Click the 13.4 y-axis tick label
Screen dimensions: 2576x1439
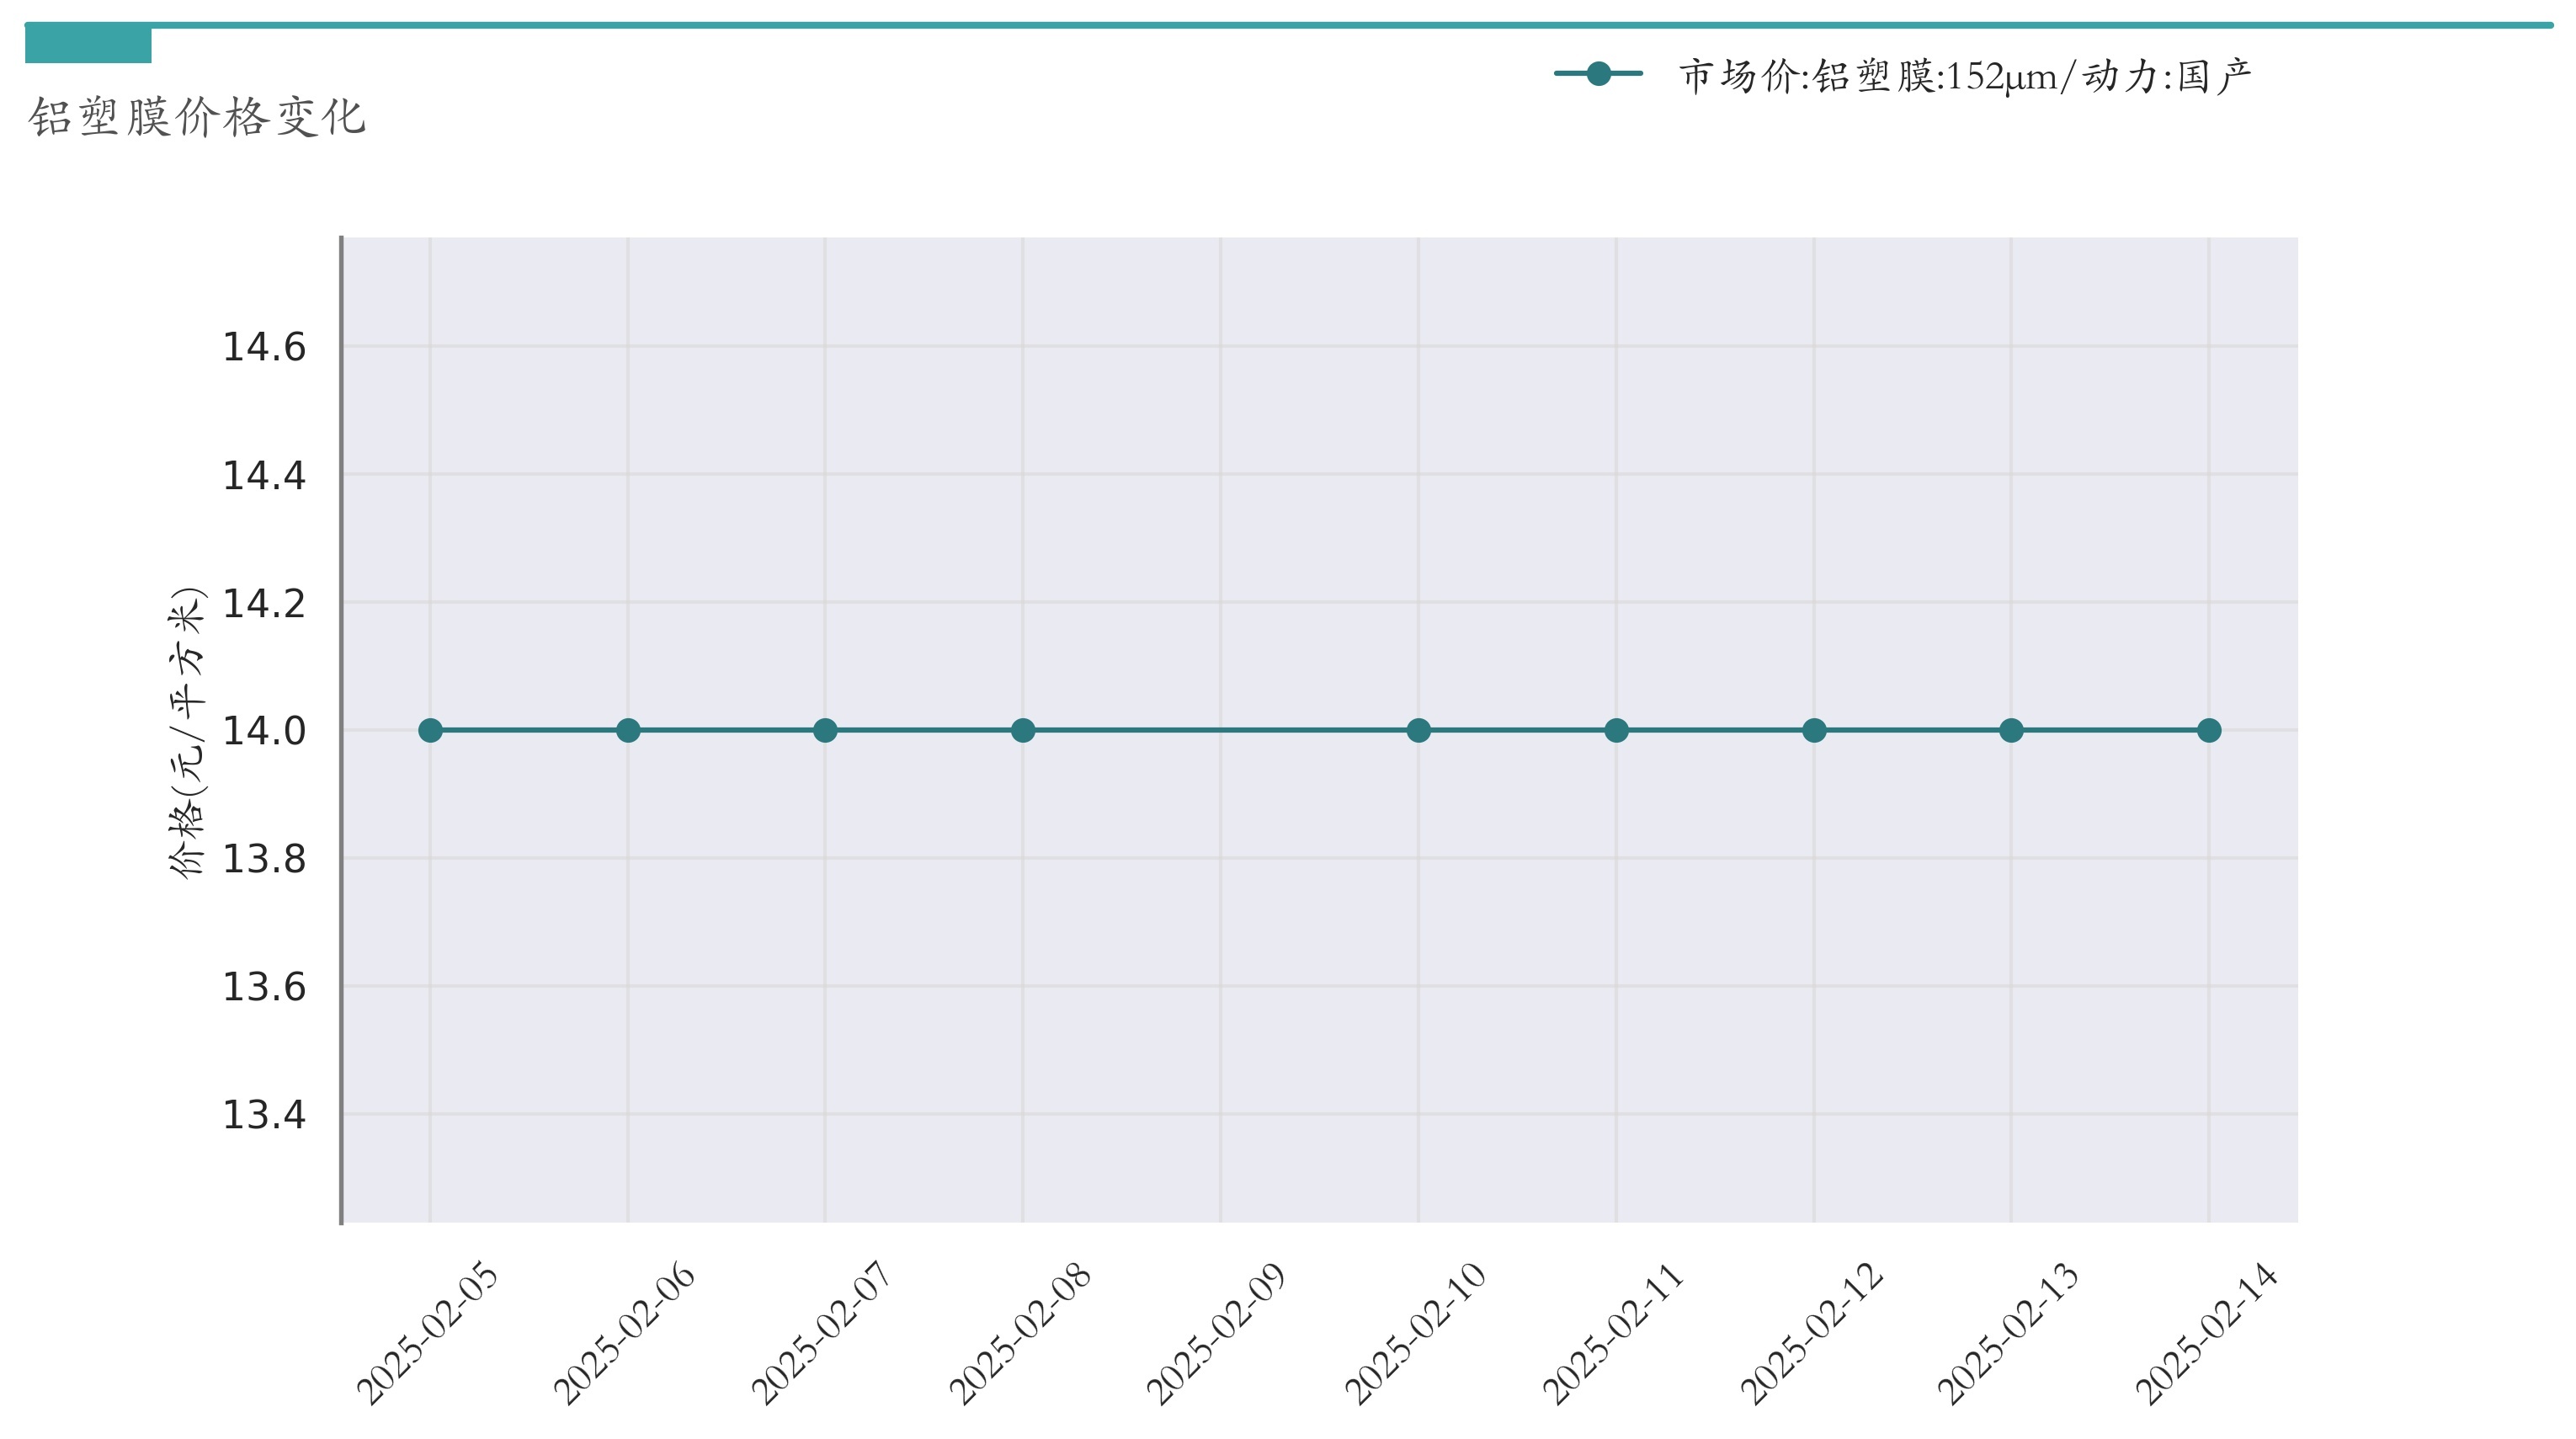pos(263,1115)
